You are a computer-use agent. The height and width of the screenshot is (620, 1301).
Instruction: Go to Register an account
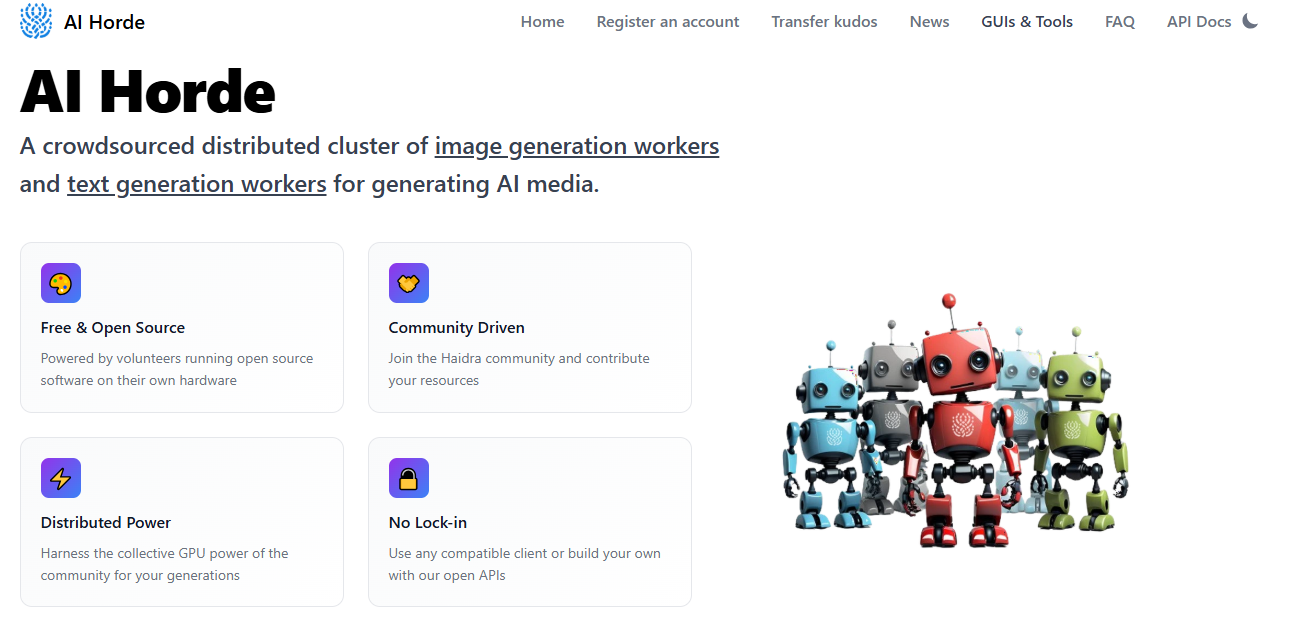668,22
